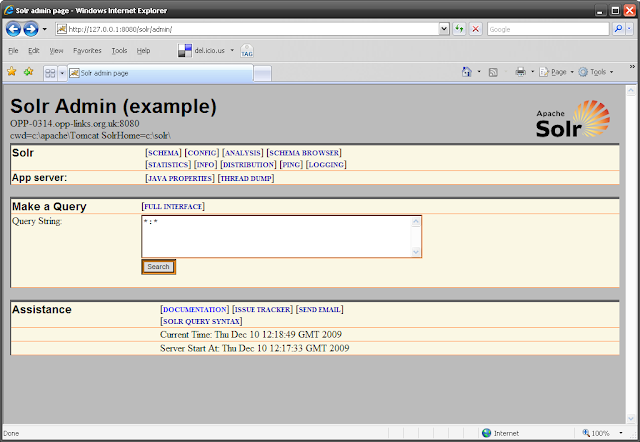Click the Google search box
This screenshot has width=640, height=442.
[x=548, y=29]
